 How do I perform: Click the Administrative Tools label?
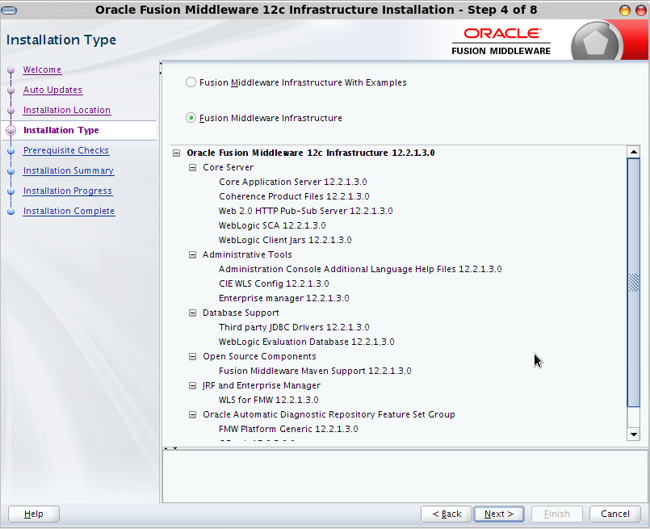[247, 255]
